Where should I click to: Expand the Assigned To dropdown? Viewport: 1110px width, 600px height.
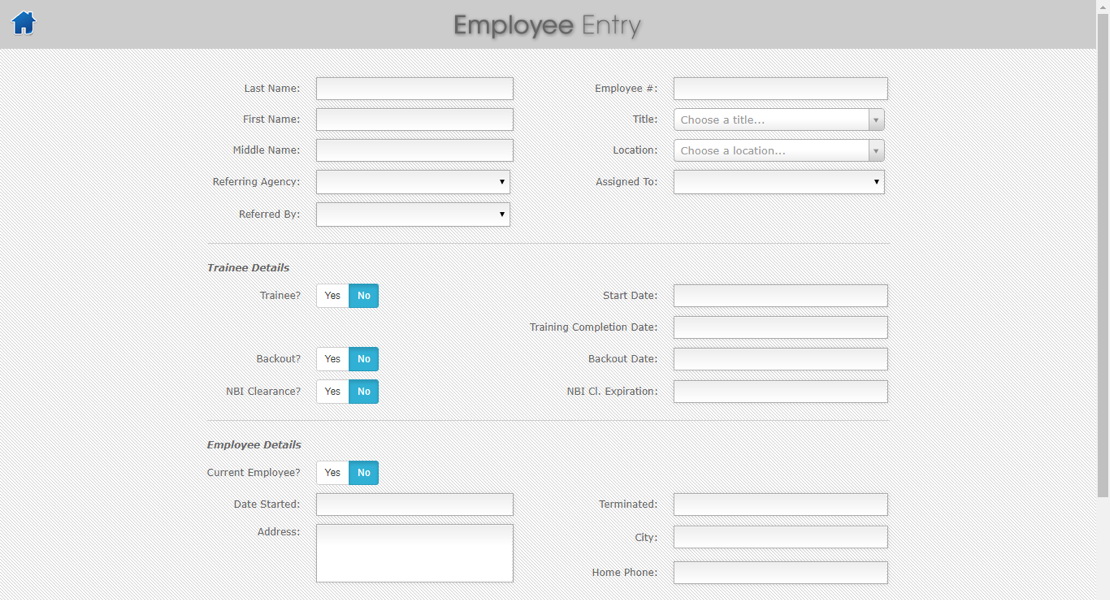tap(778, 181)
